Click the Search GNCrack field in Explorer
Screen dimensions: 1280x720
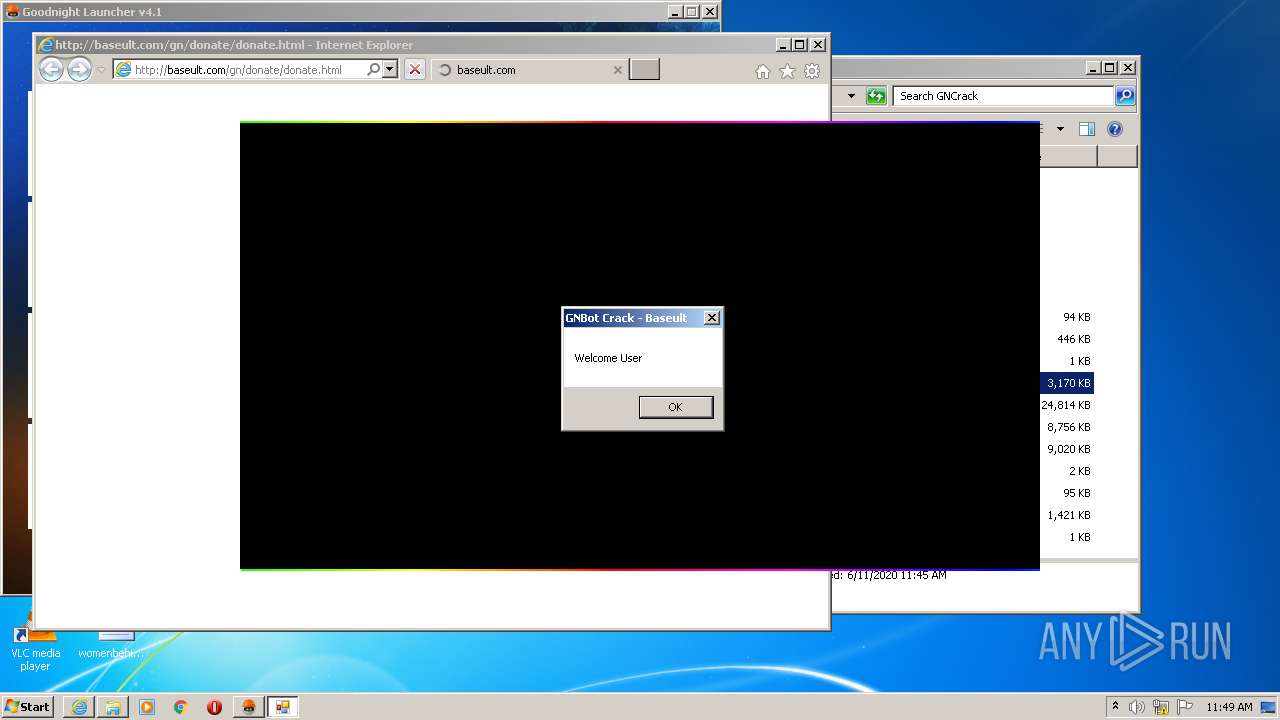pyautogui.click(x=1003, y=96)
